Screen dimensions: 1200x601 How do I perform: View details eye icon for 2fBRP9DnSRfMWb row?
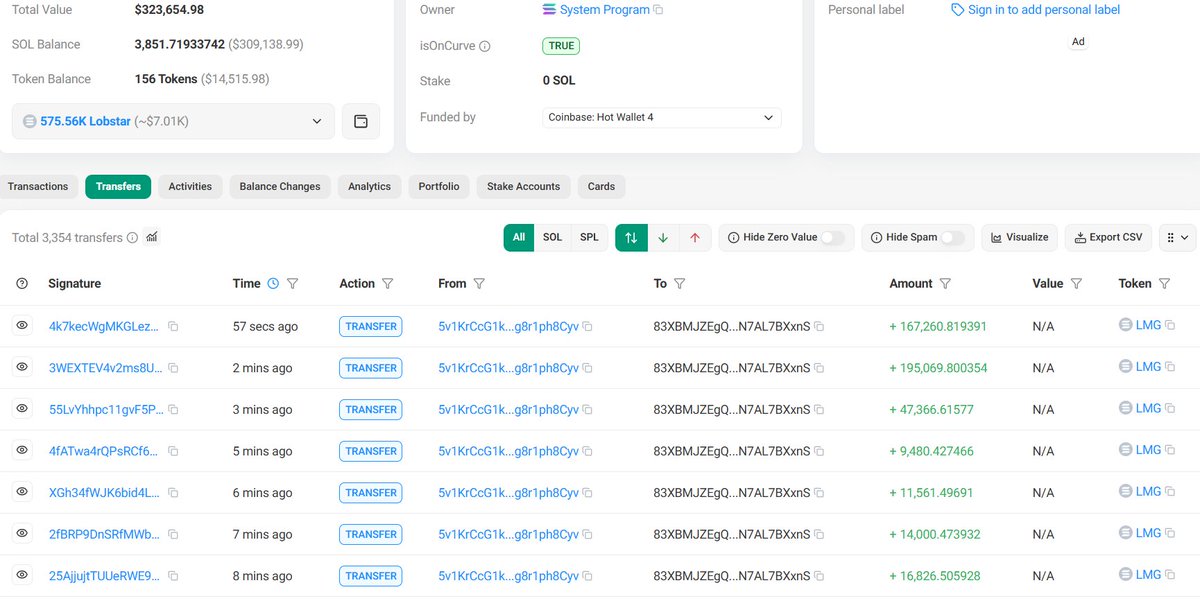click(x=22, y=534)
